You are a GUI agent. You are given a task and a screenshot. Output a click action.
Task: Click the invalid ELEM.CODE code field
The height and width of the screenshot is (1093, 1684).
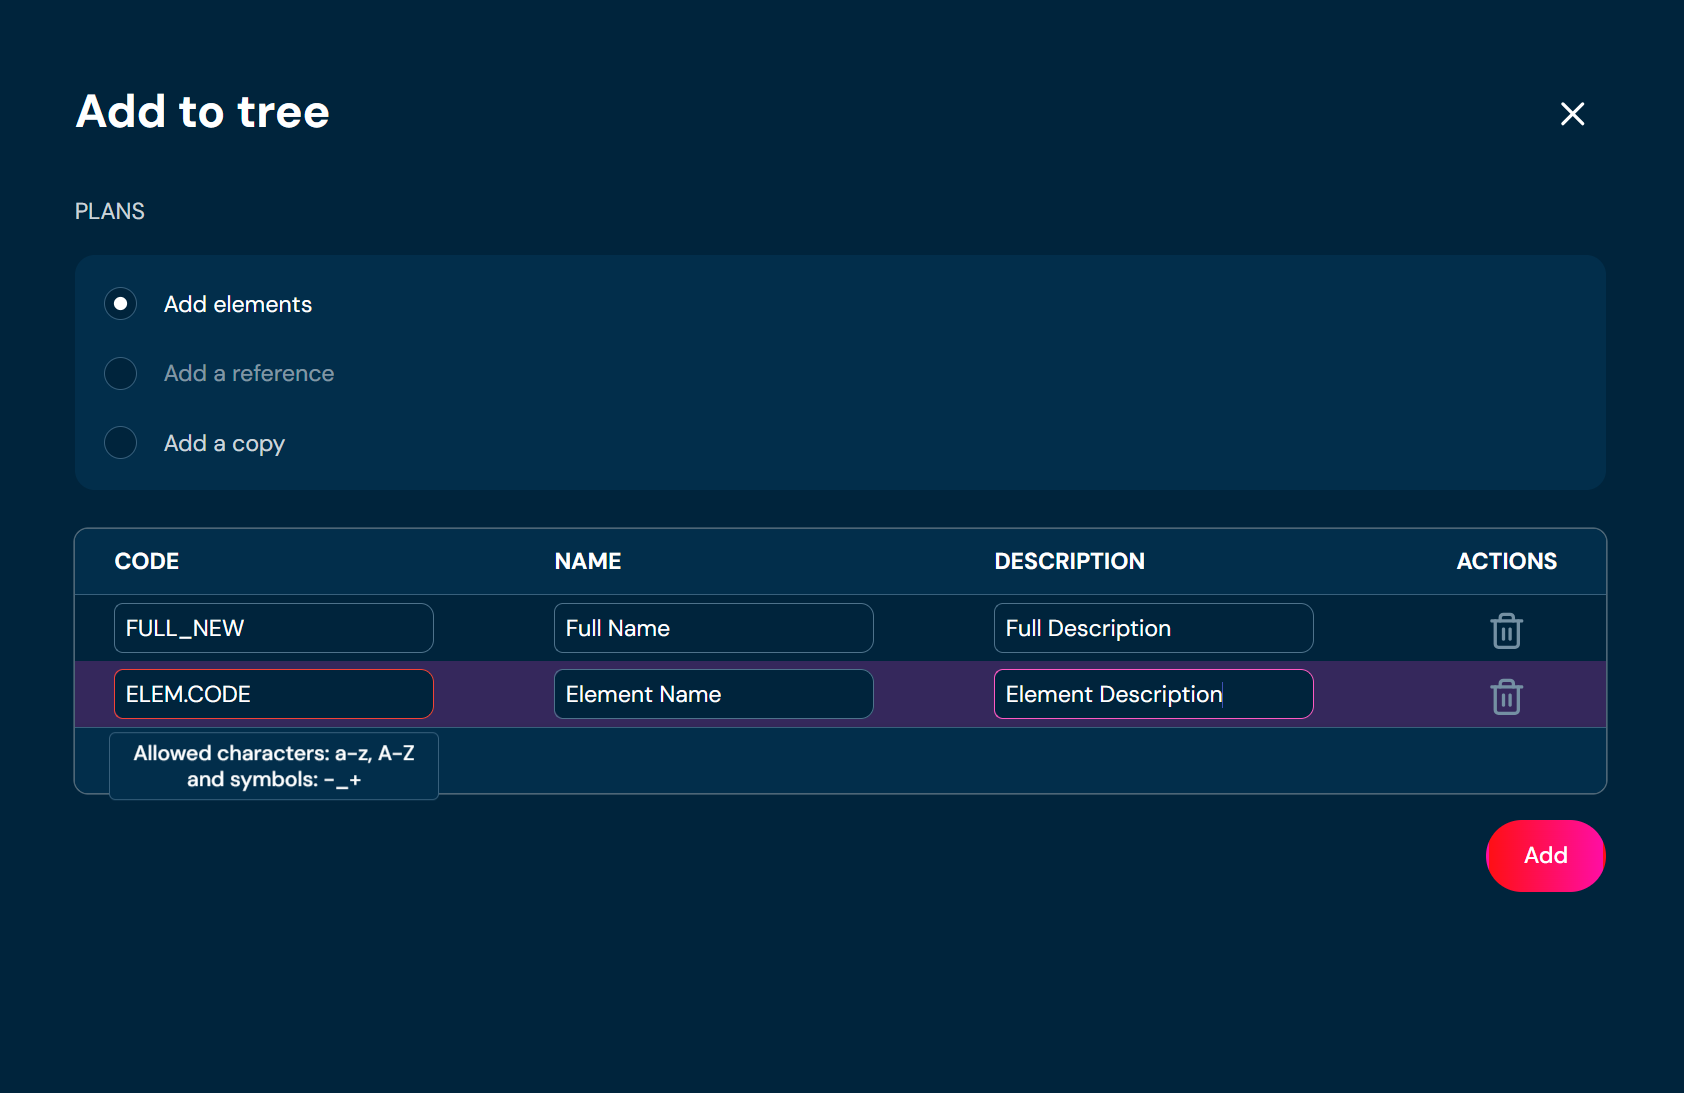pyautogui.click(x=273, y=694)
